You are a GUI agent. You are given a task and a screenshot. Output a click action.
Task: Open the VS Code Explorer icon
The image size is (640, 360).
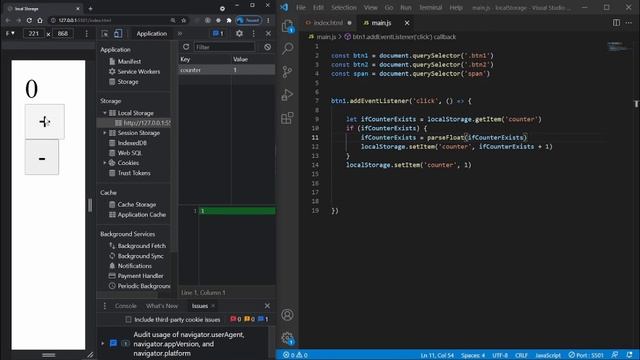288,27
